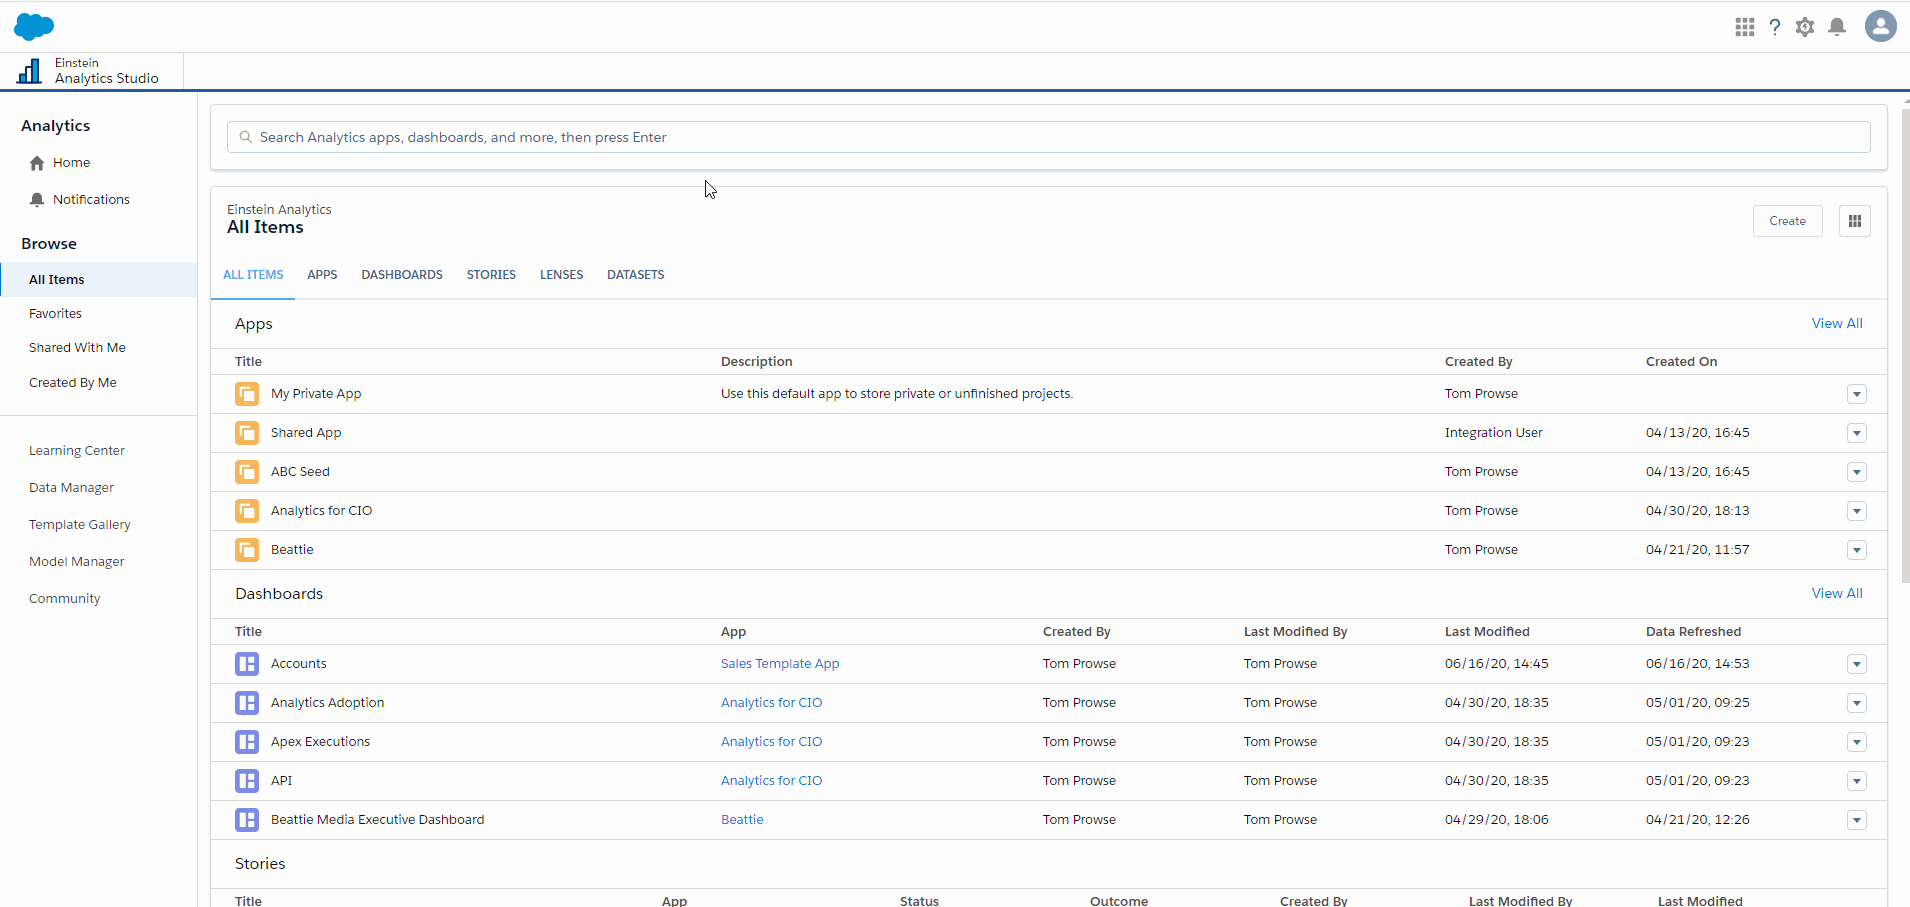The width and height of the screenshot is (1910, 907).
Task: Open Data Manager from sidebar
Action: coord(71,488)
